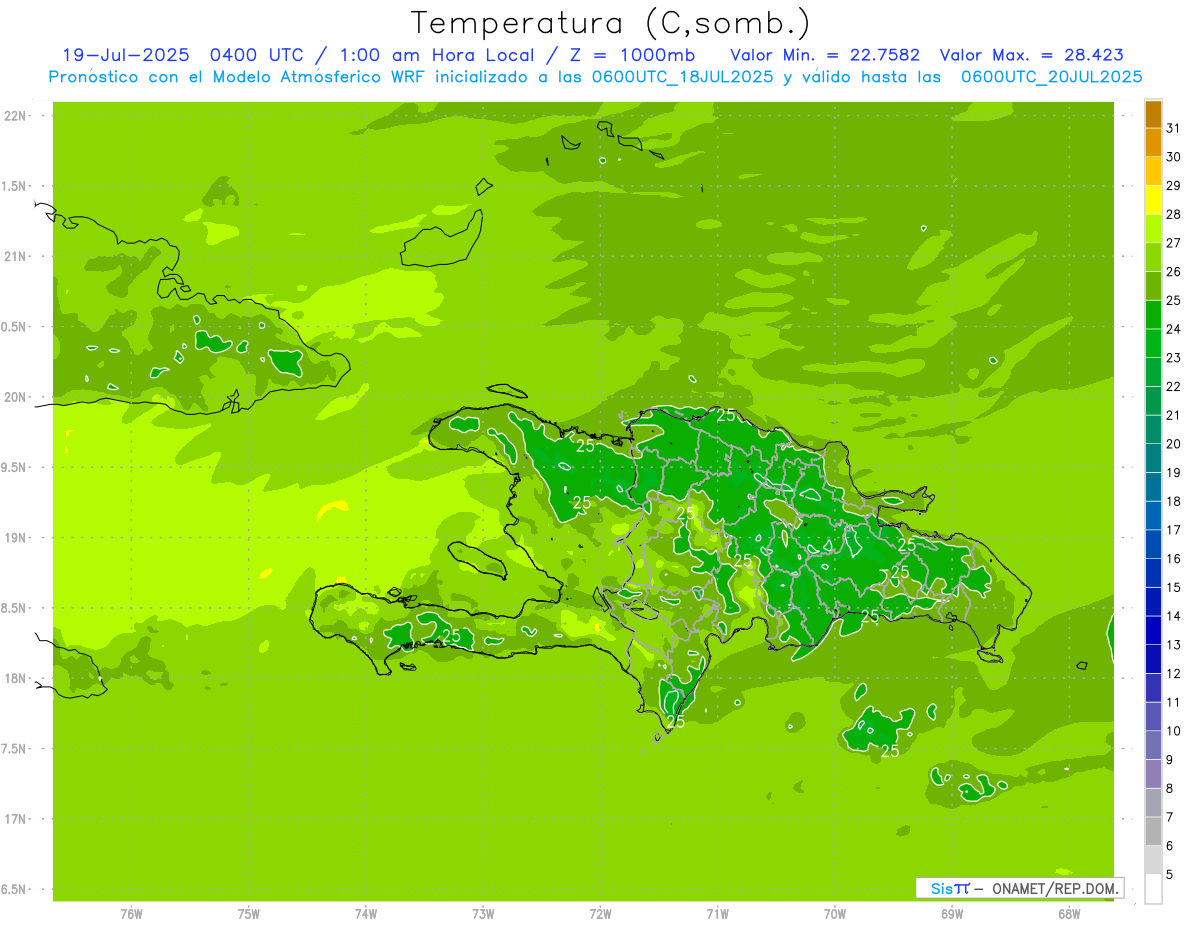
Task: Click the legend value "22"
Action: [1173, 386]
